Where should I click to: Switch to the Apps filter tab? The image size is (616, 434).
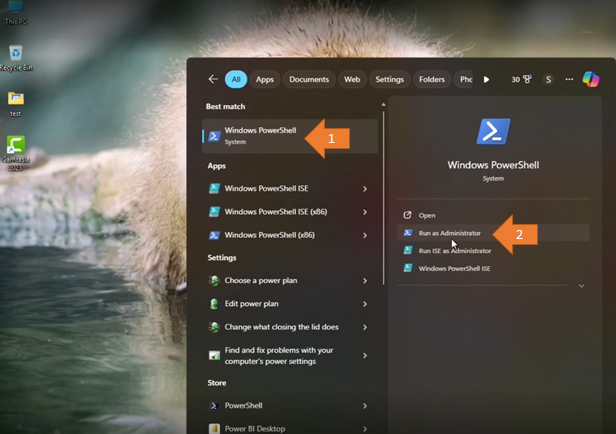265,79
